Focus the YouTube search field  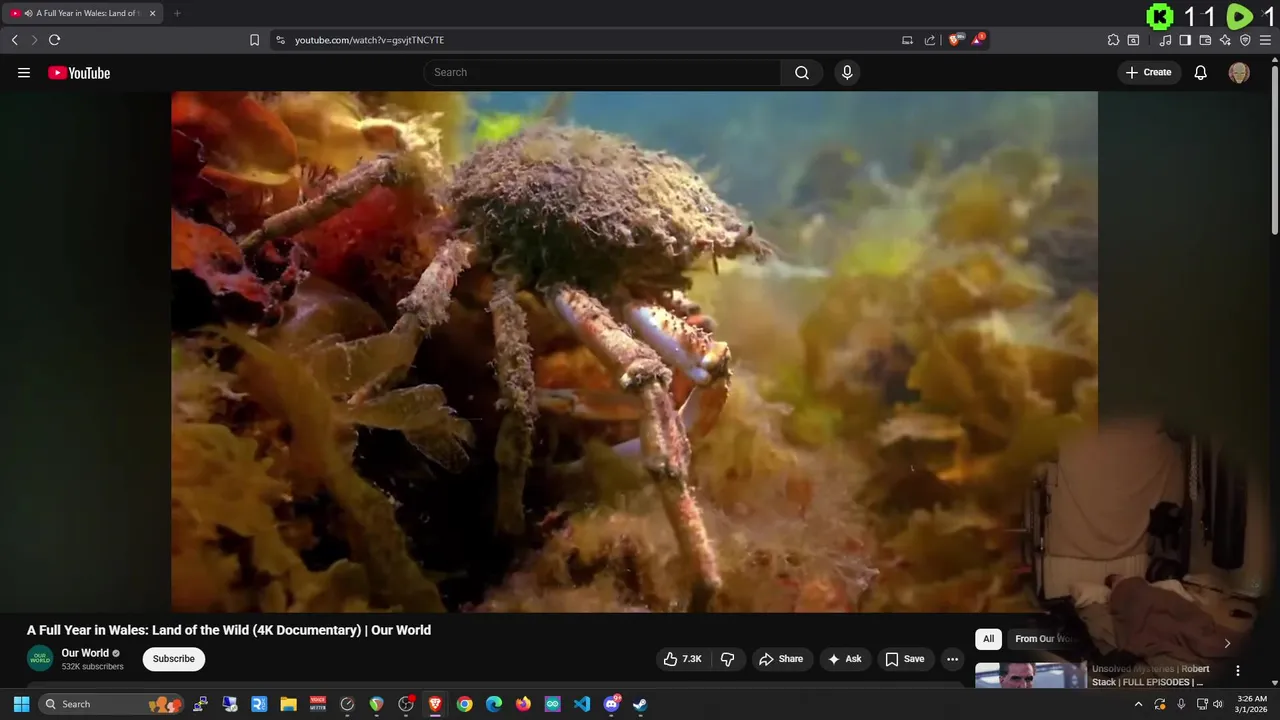(603, 72)
